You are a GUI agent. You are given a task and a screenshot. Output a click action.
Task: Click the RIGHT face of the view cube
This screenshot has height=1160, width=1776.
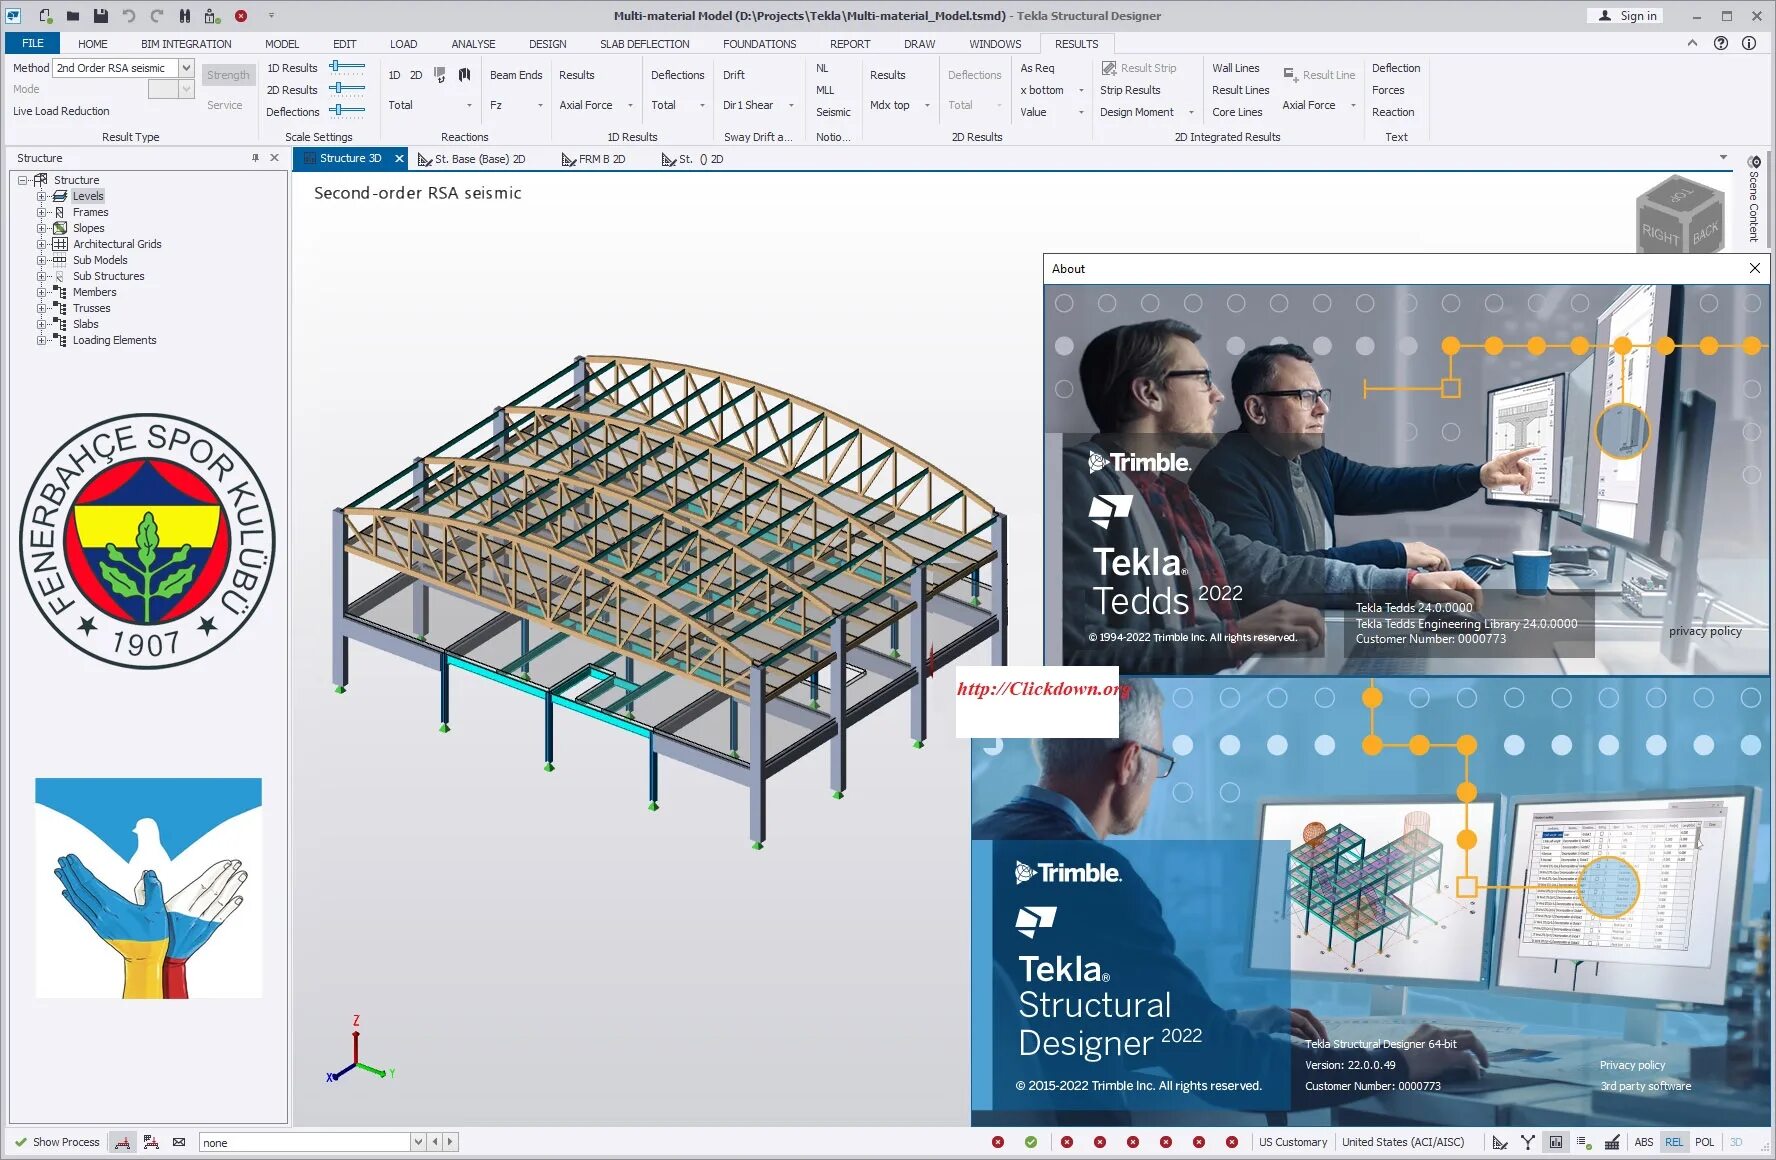pyautogui.click(x=1661, y=234)
